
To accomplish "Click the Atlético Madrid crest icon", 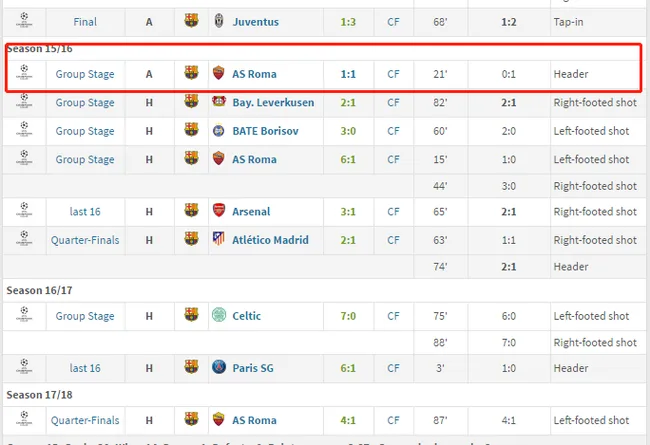I will pyautogui.click(x=219, y=239).
